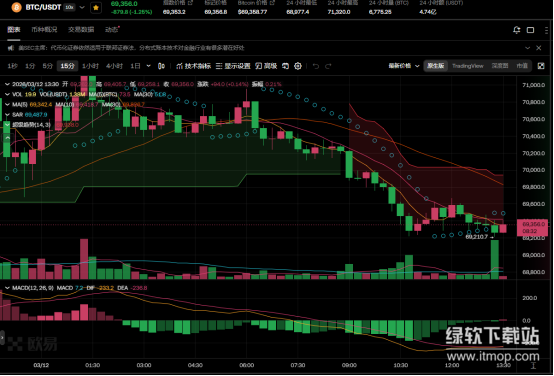Open the chart settings gear icon
This screenshot has width=554, height=376.
(298, 66)
